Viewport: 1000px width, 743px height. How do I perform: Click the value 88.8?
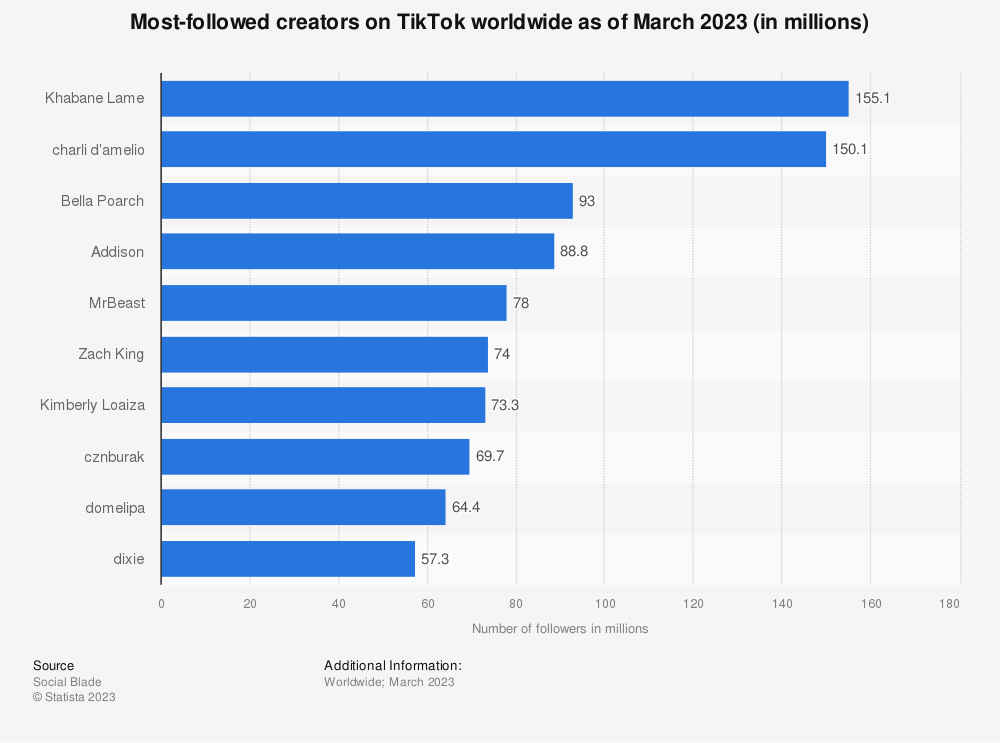click(x=574, y=251)
